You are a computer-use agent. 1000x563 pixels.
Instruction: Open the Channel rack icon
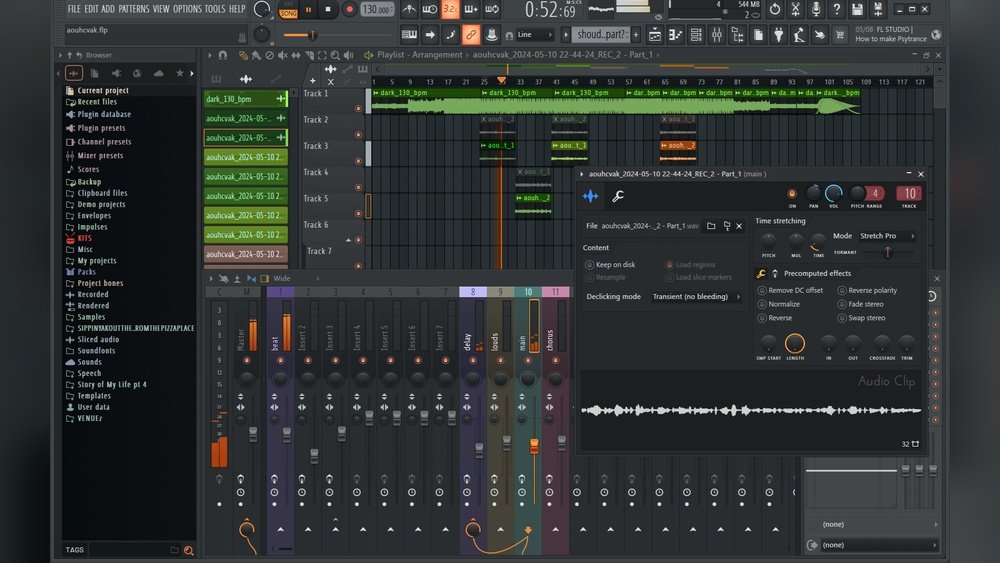coord(696,35)
